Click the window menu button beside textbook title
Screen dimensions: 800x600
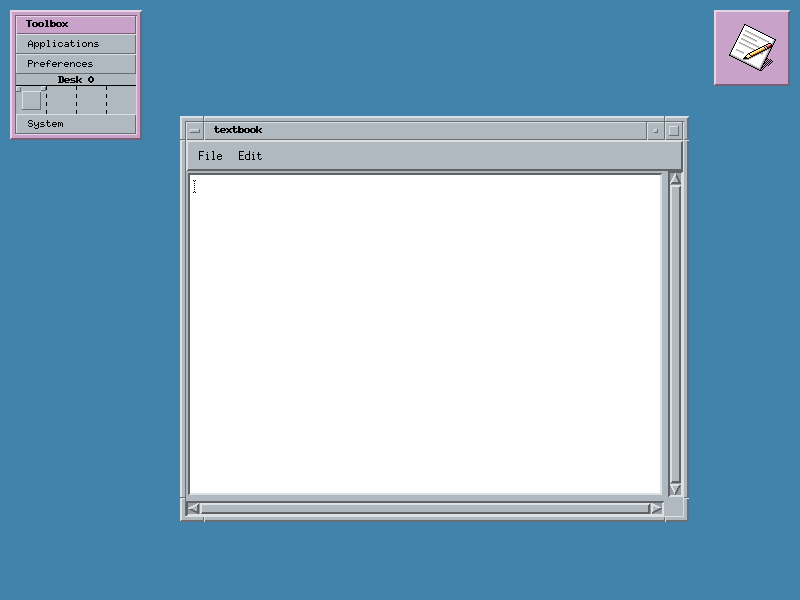[x=194, y=130]
